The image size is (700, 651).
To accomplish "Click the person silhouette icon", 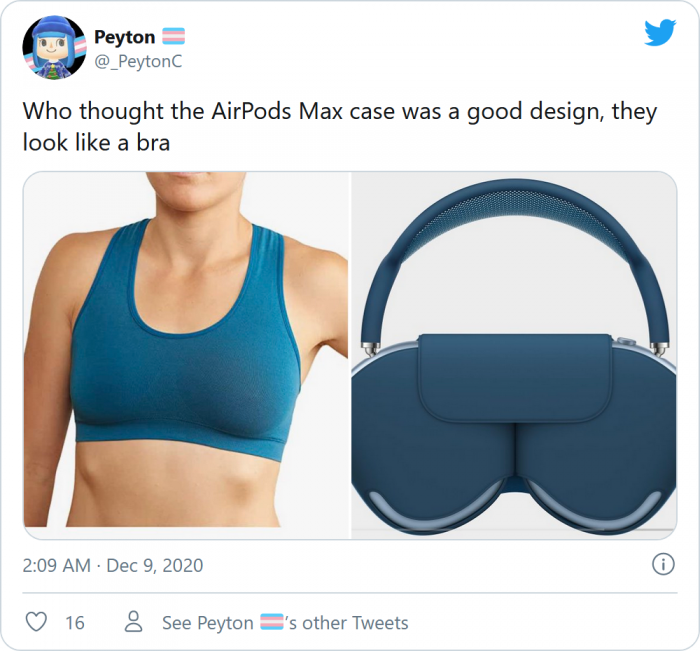I will tap(133, 622).
